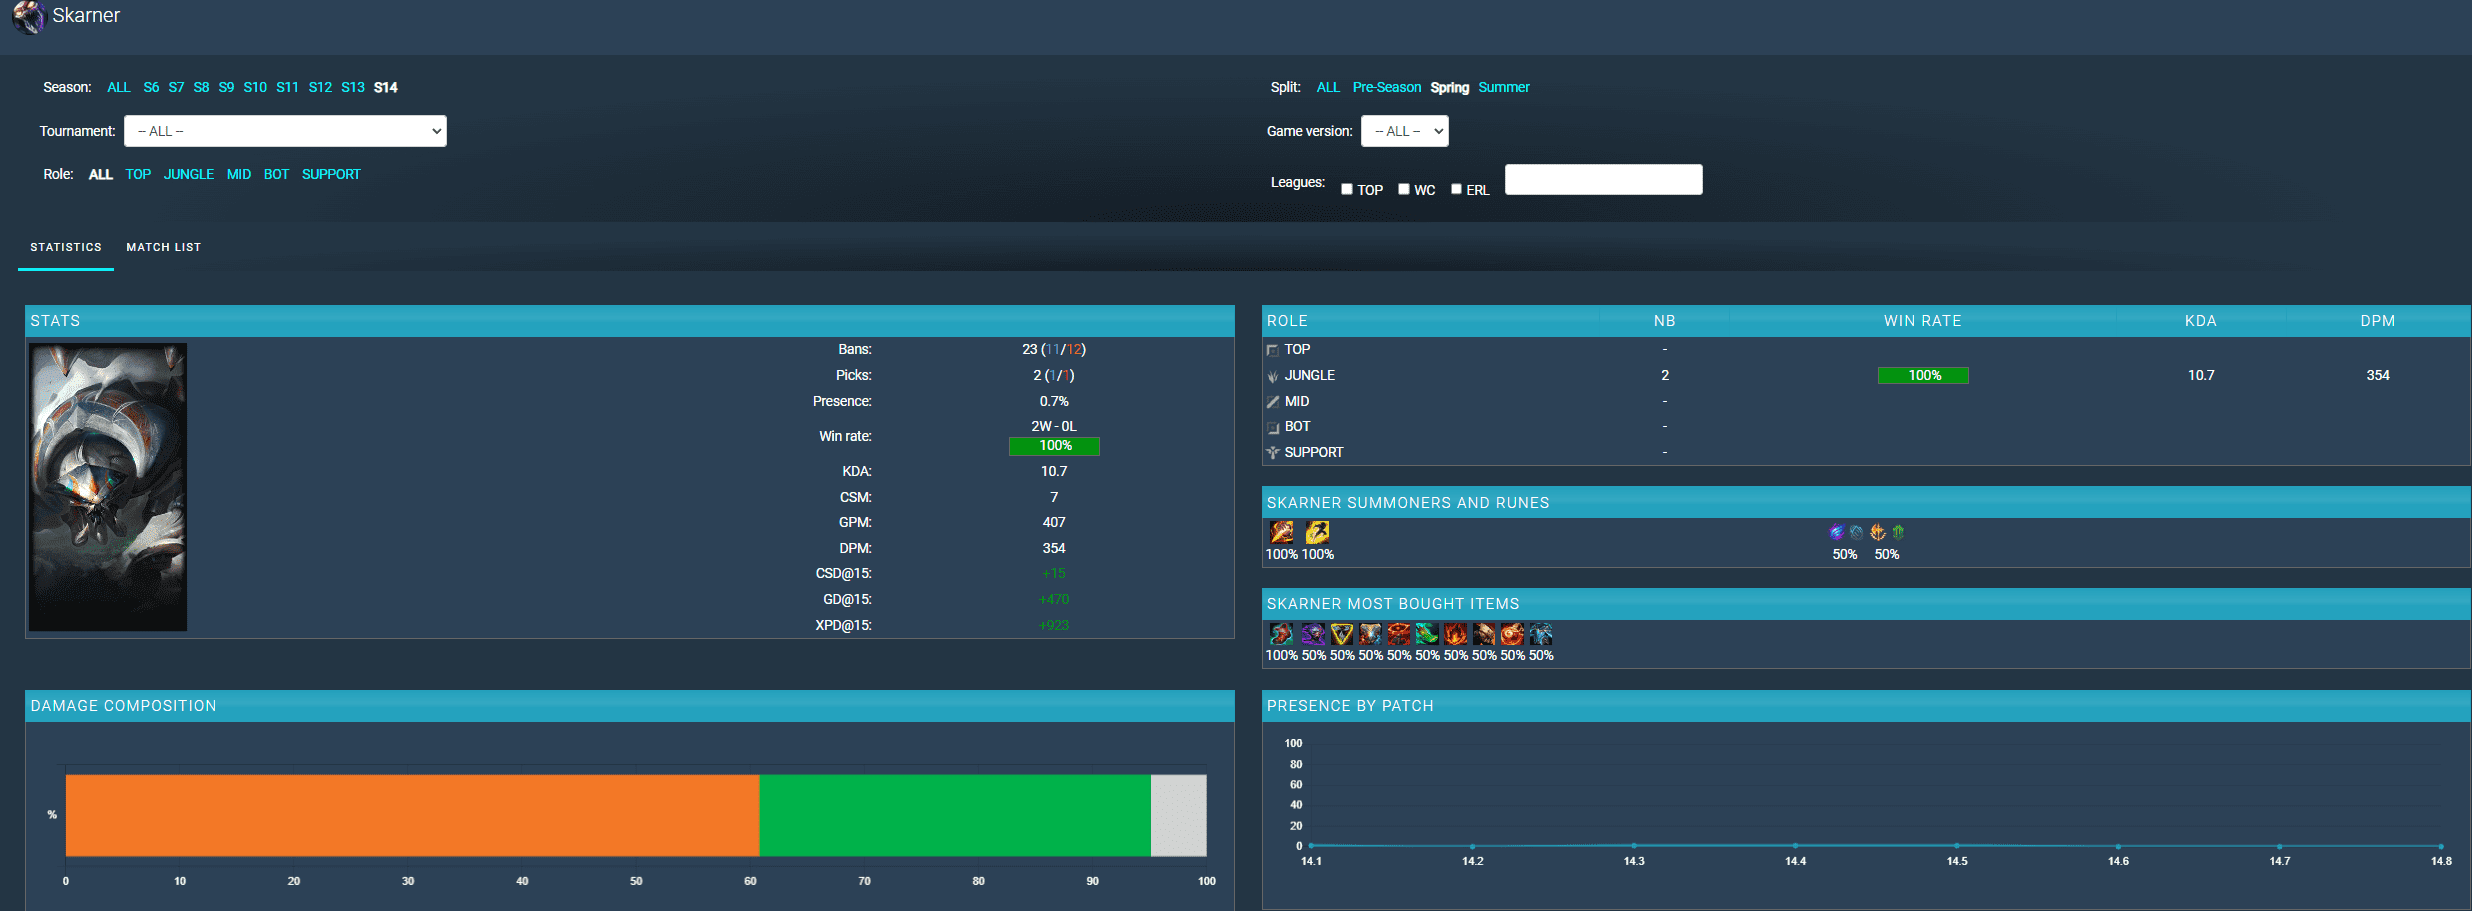
Task: Select the Statistics tab
Action: coord(66,247)
